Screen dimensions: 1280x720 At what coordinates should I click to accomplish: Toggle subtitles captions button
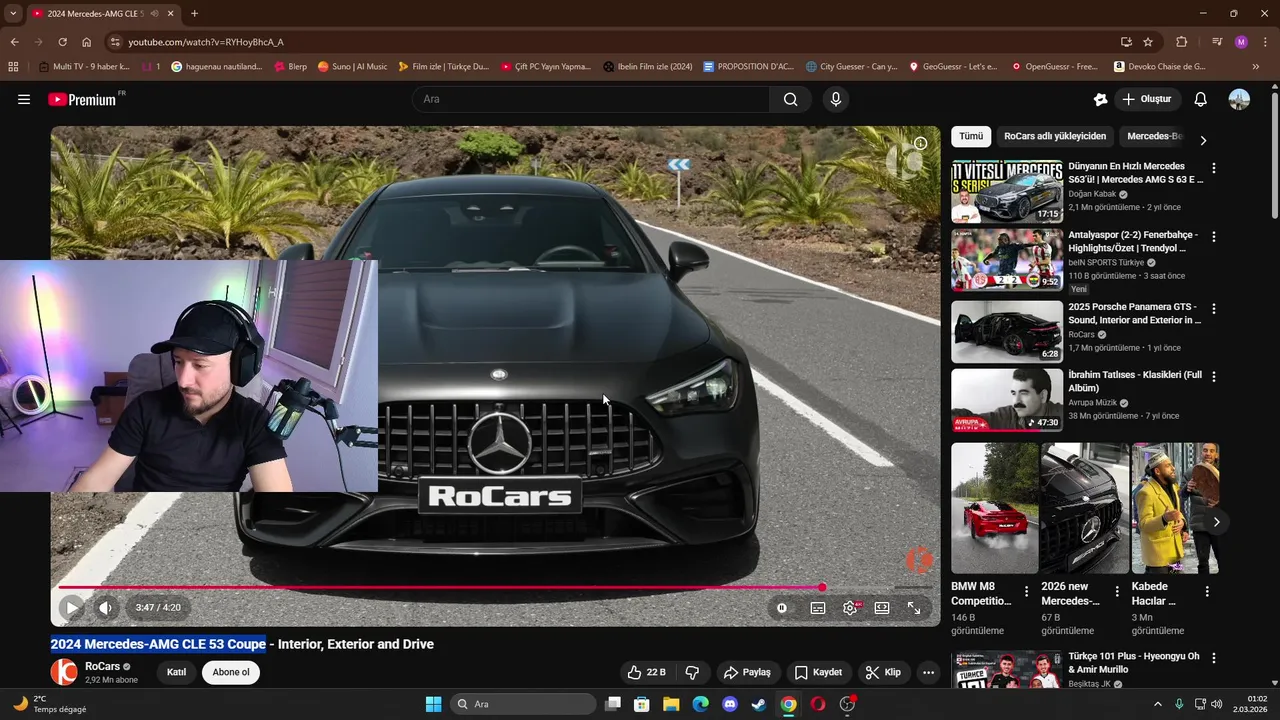point(818,607)
